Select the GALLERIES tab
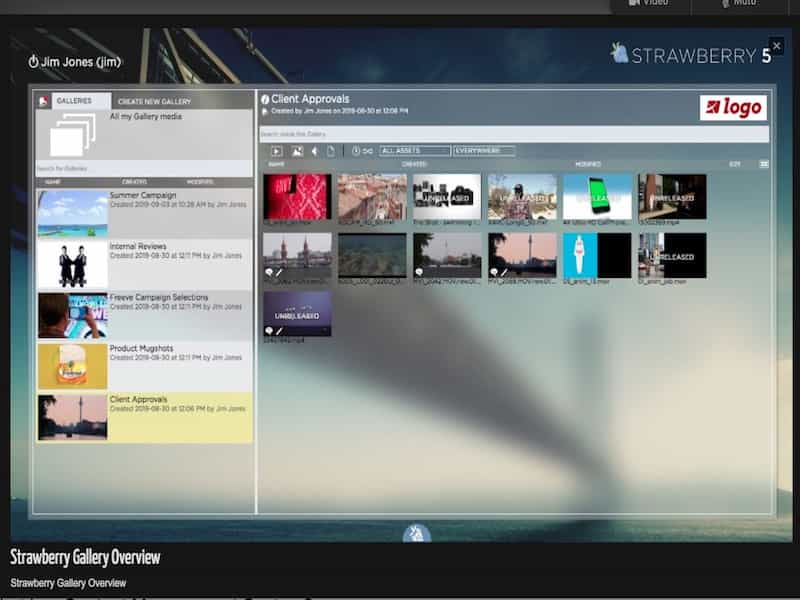 click(74, 101)
